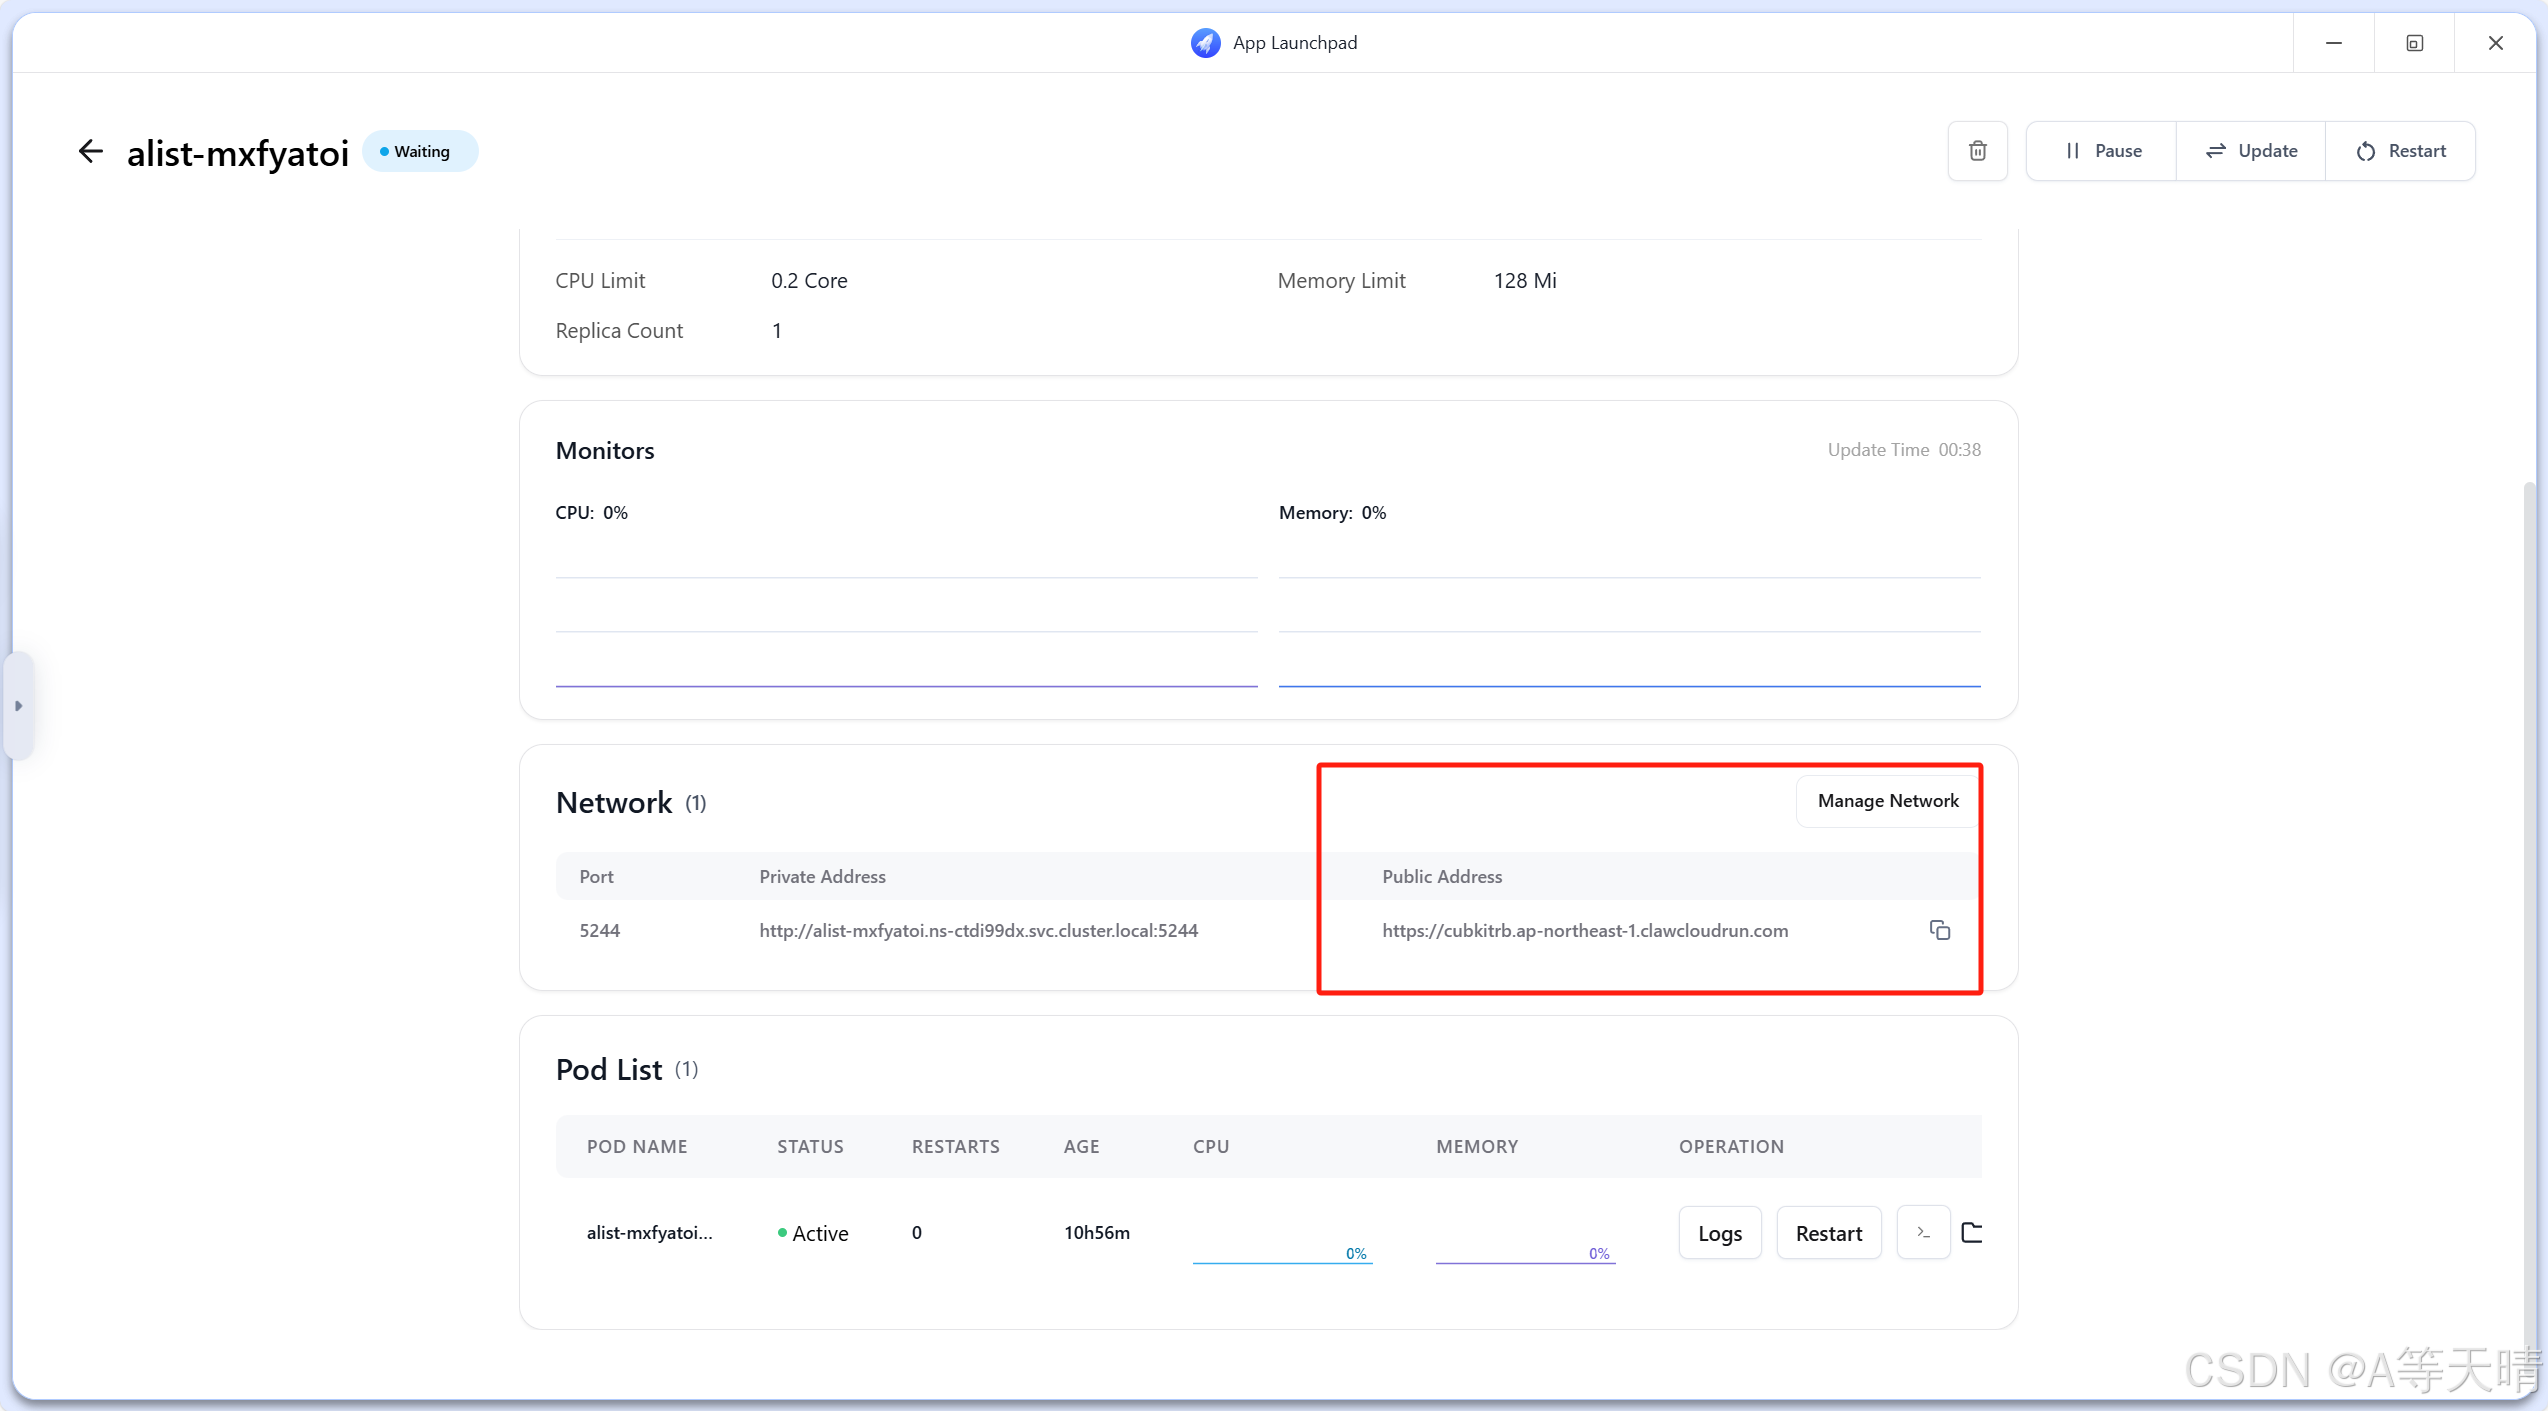Copy the public address with copy icon
The image size is (2548, 1411).
(x=1939, y=930)
